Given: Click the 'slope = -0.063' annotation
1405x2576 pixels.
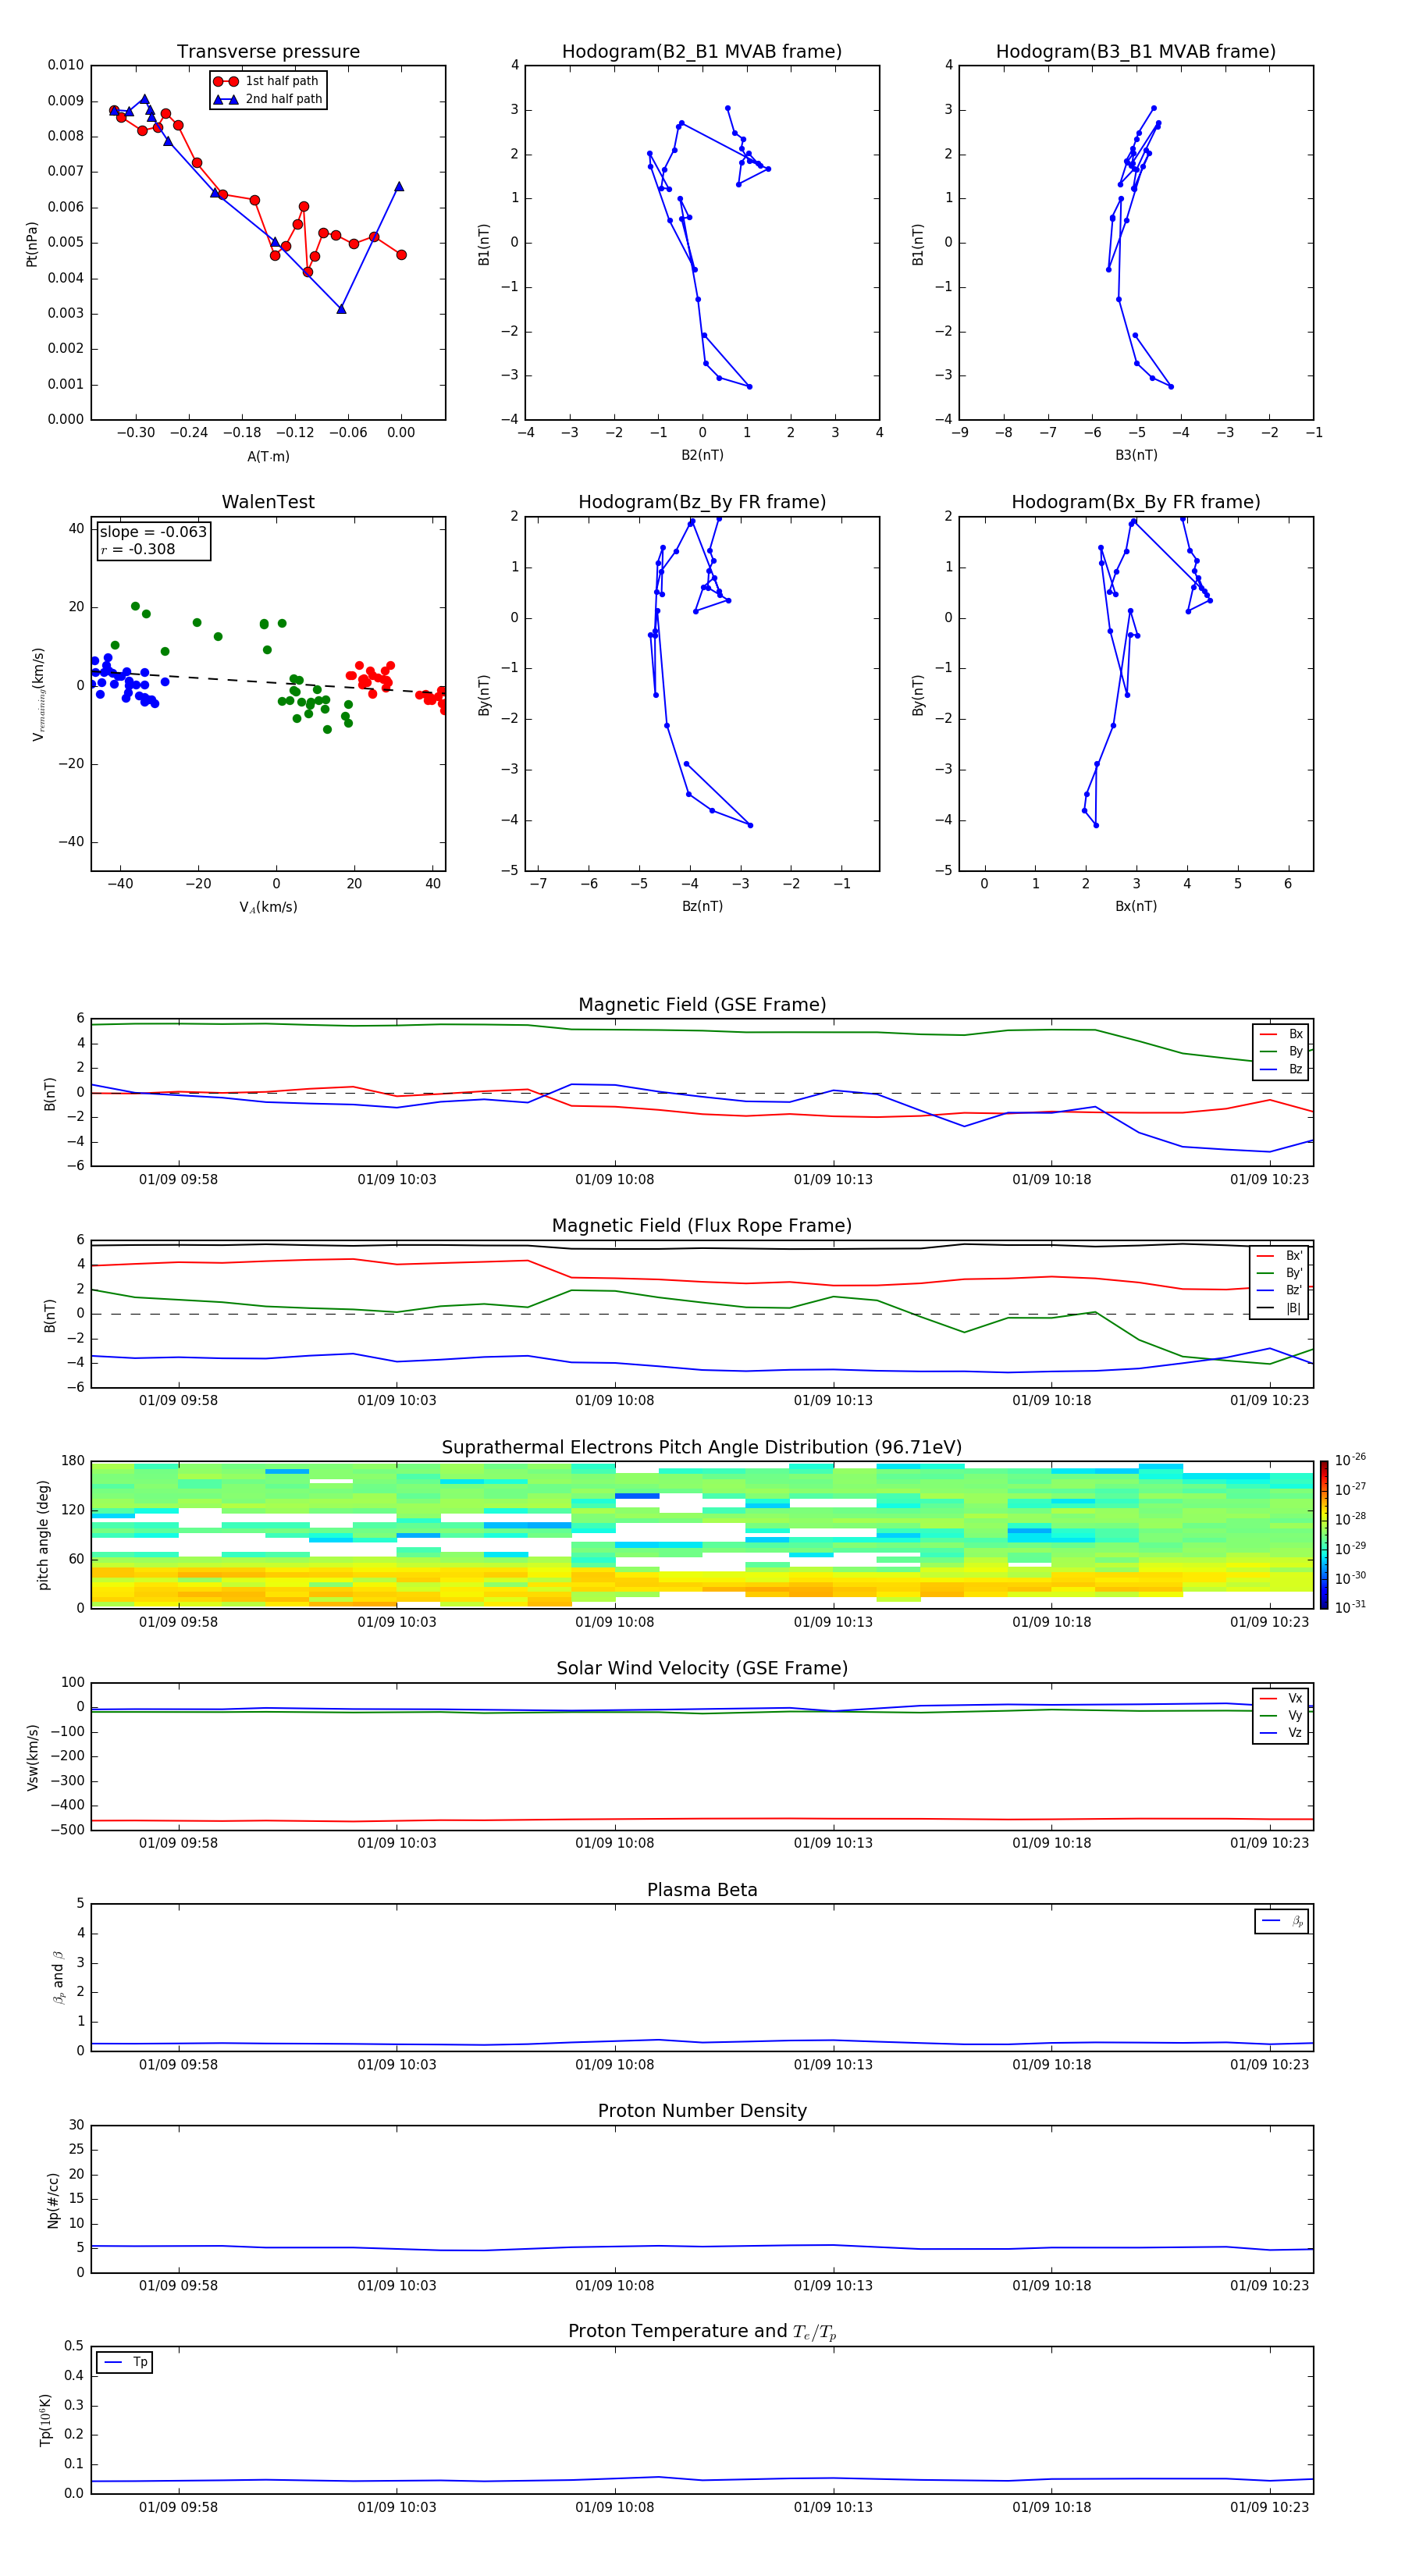Looking at the screenshot, I should tap(153, 532).
